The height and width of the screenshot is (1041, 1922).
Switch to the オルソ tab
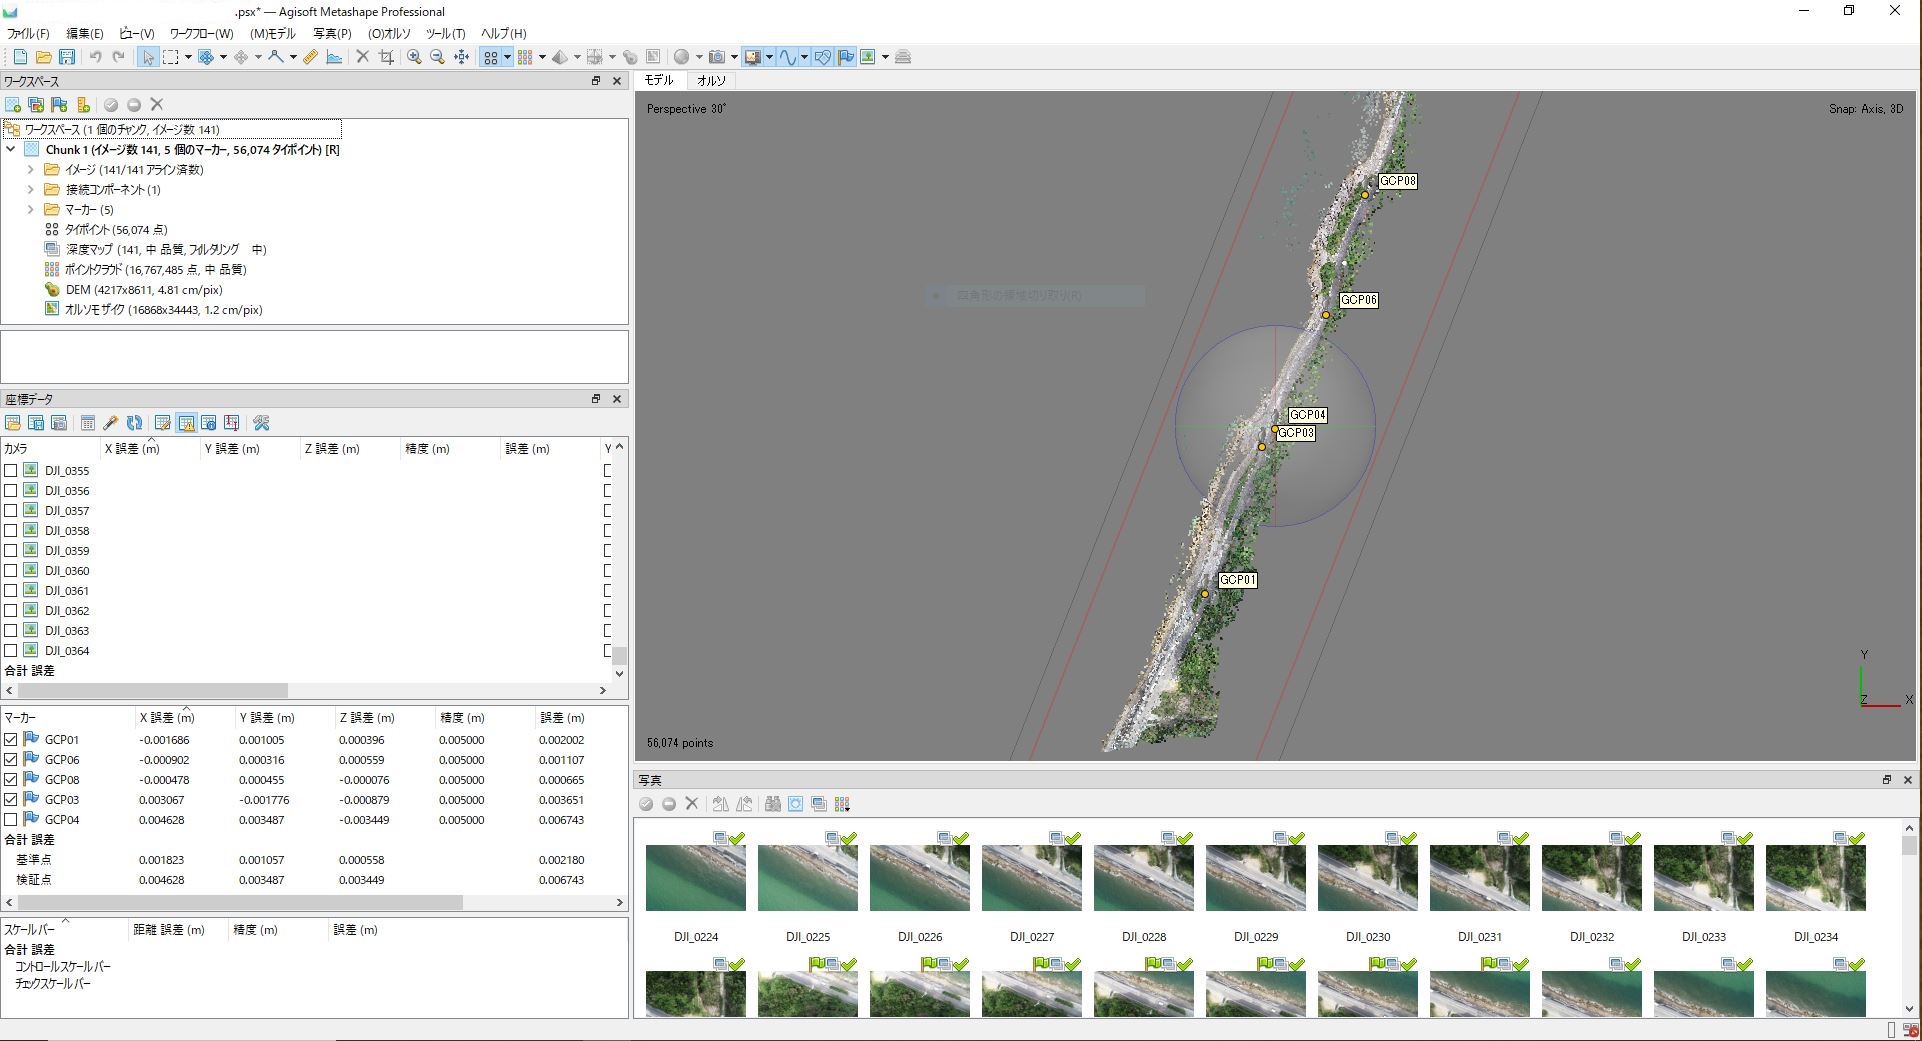711,80
